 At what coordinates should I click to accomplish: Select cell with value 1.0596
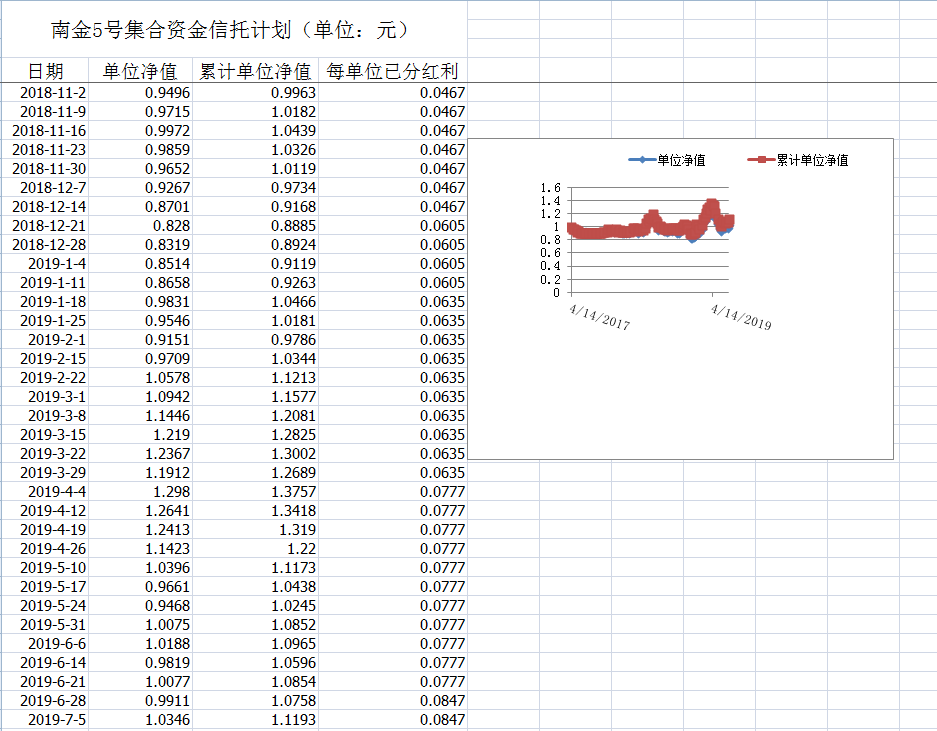(255, 663)
